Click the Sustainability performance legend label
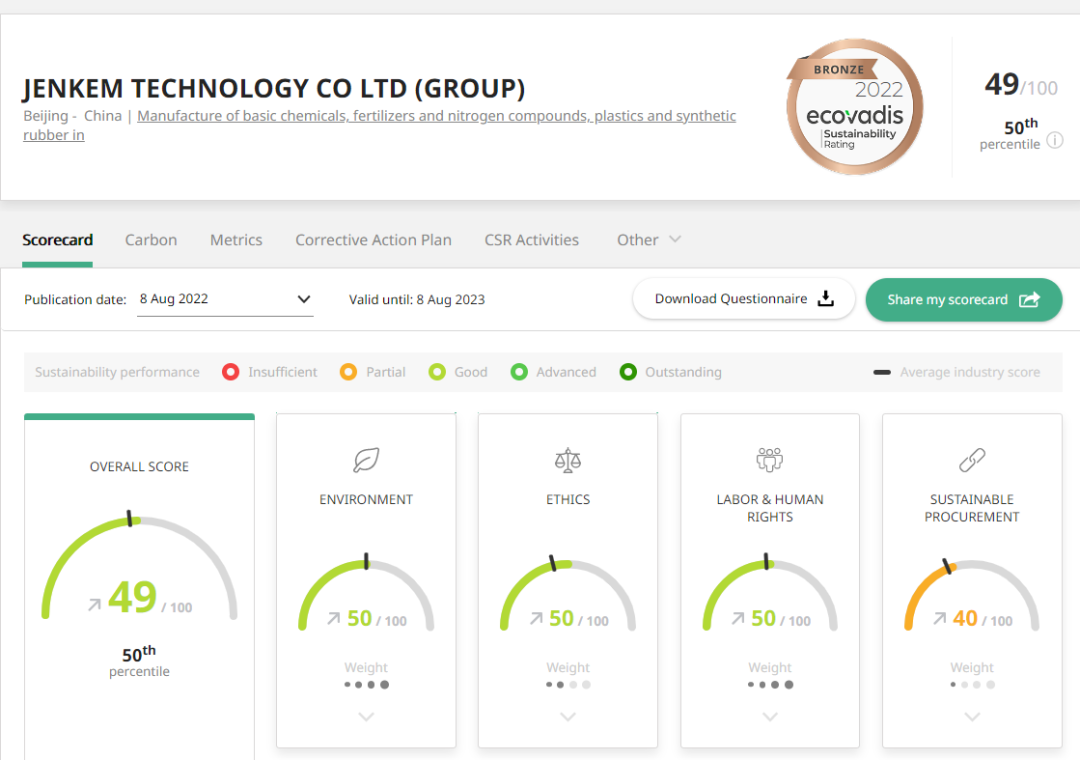This screenshot has height=760, width=1080. pyautogui.click(x=117, y=372)
